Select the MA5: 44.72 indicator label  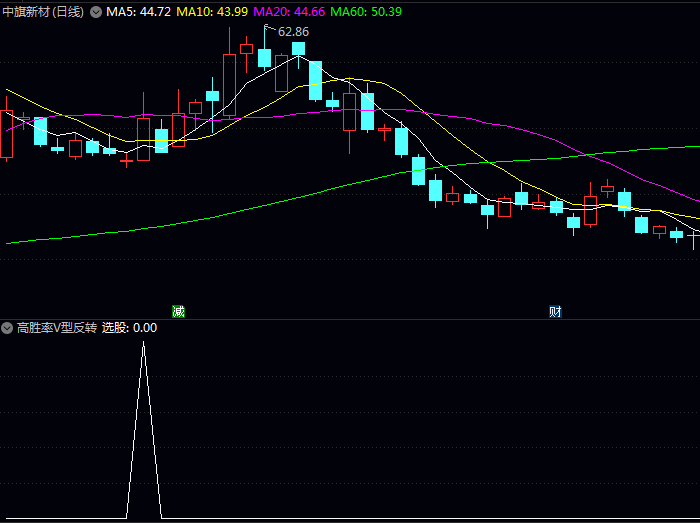(x=139, y=12)
